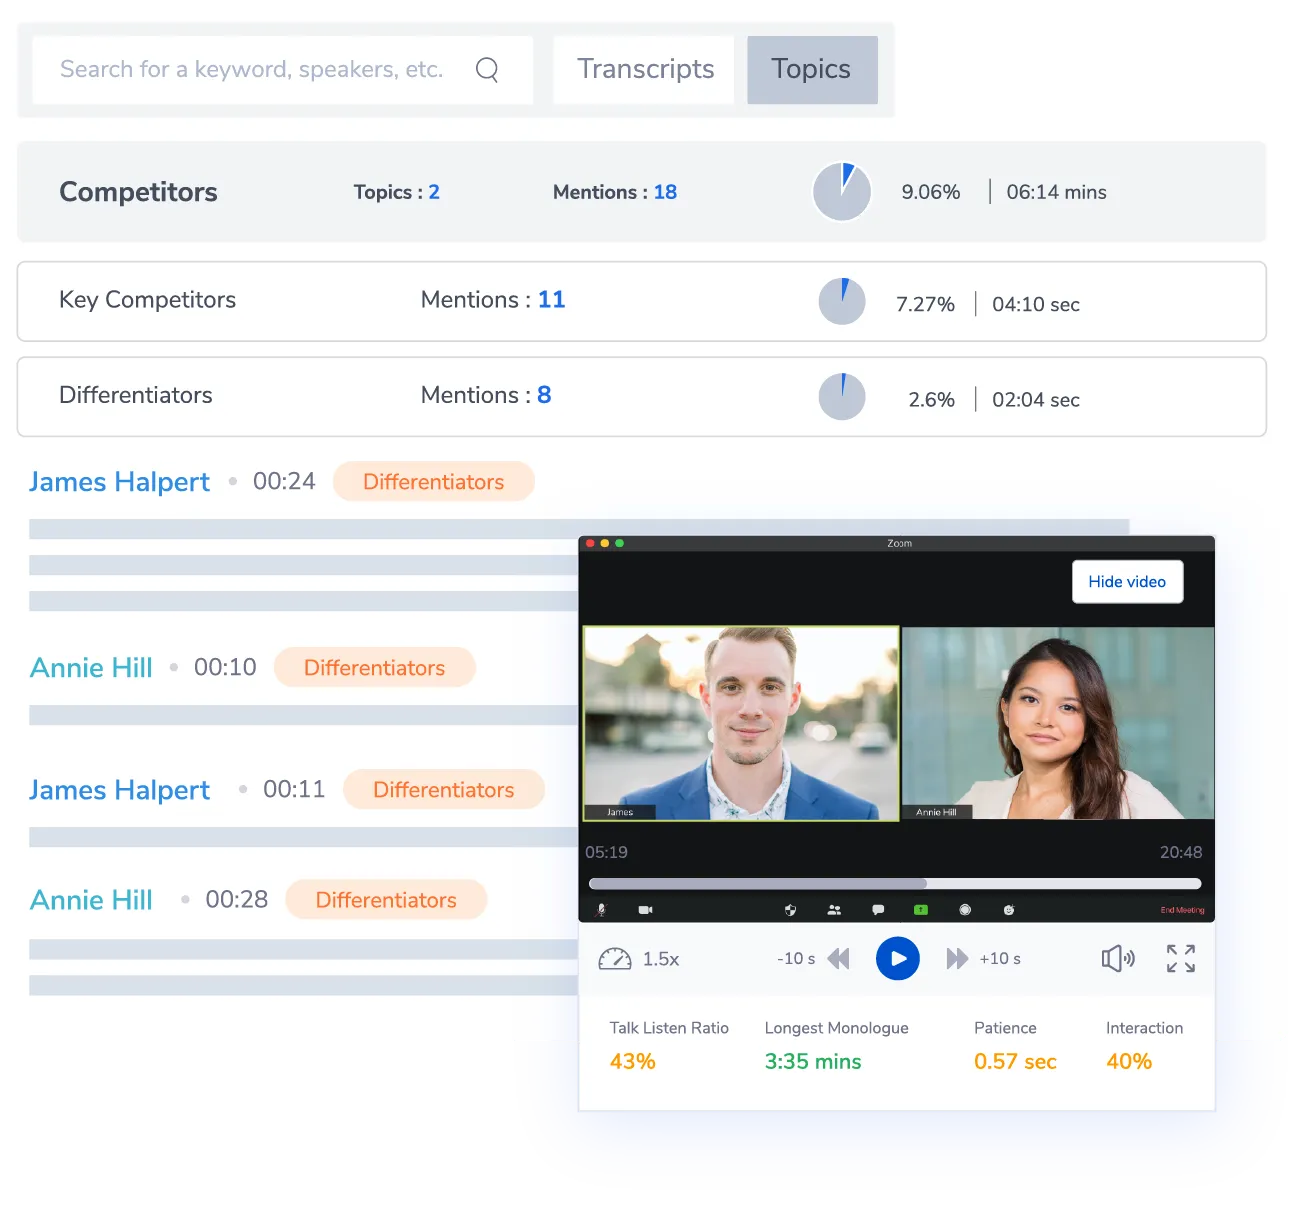Click the search magnifier icon
The width and height of the screenshot is (1312, 1214).
(487, 69)
